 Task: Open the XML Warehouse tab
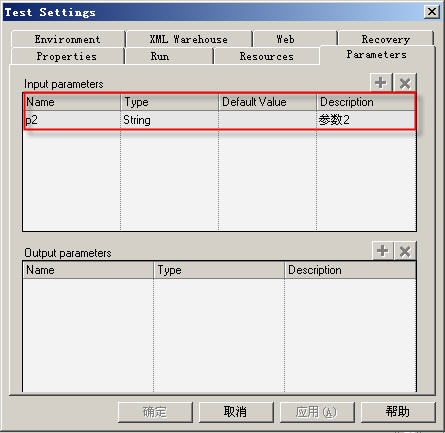pyautogui.click(x=189, y=39)
